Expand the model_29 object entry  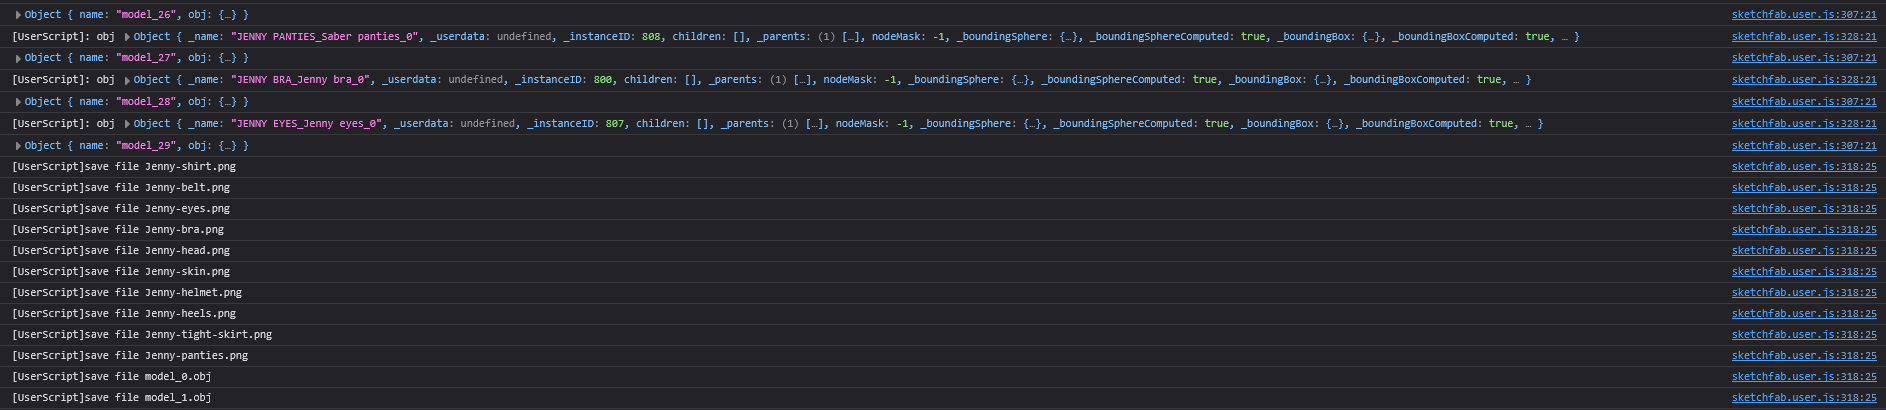click(x=18, y=146)
